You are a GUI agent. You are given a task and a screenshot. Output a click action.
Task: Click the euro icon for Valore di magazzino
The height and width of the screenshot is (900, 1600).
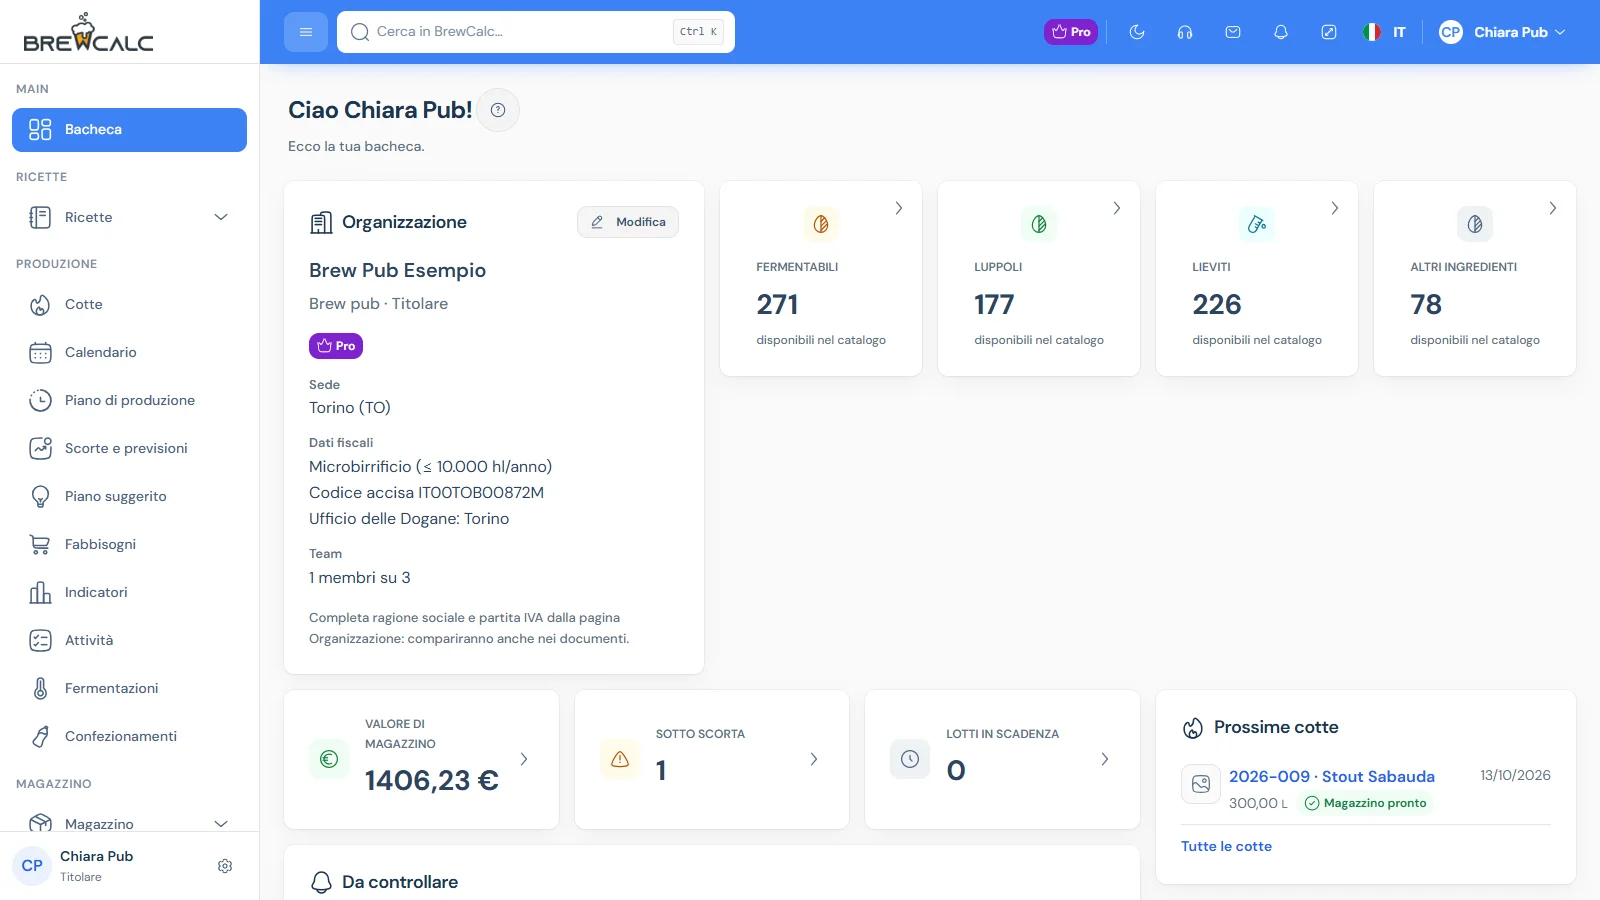click(x=329, y=759)
